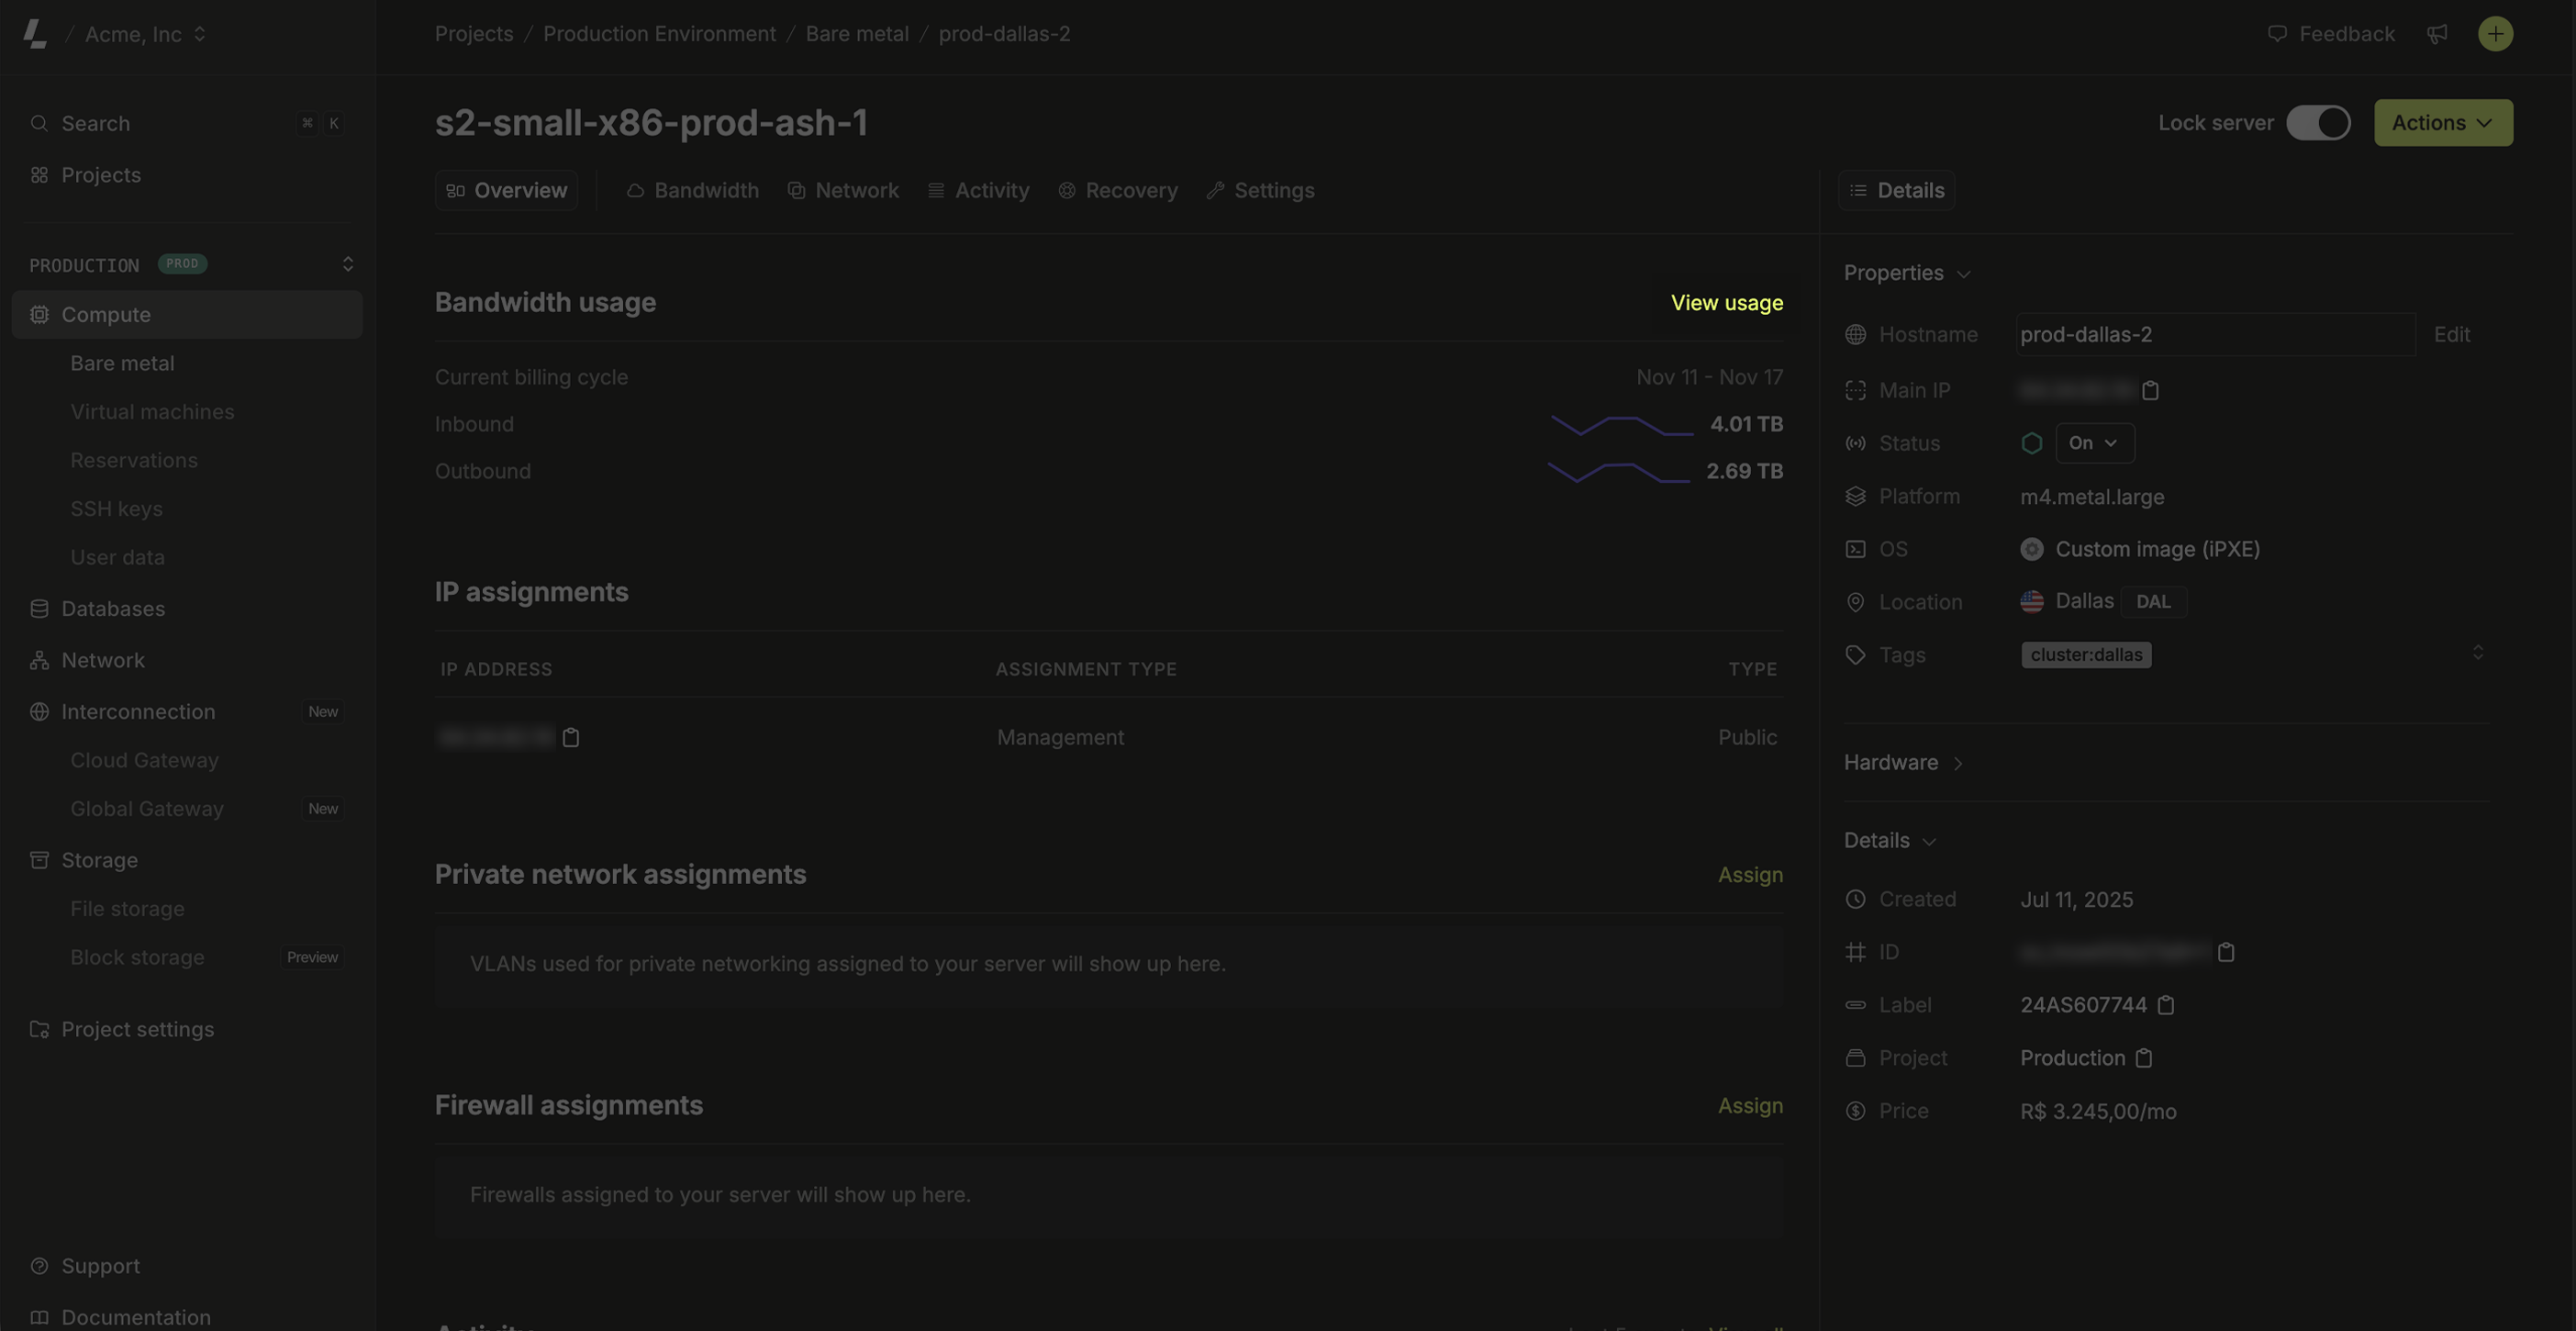Viewport: 2576px width, 1331px height.
Task: Copy the label 24AS607744
Action: point(2166,1005)
